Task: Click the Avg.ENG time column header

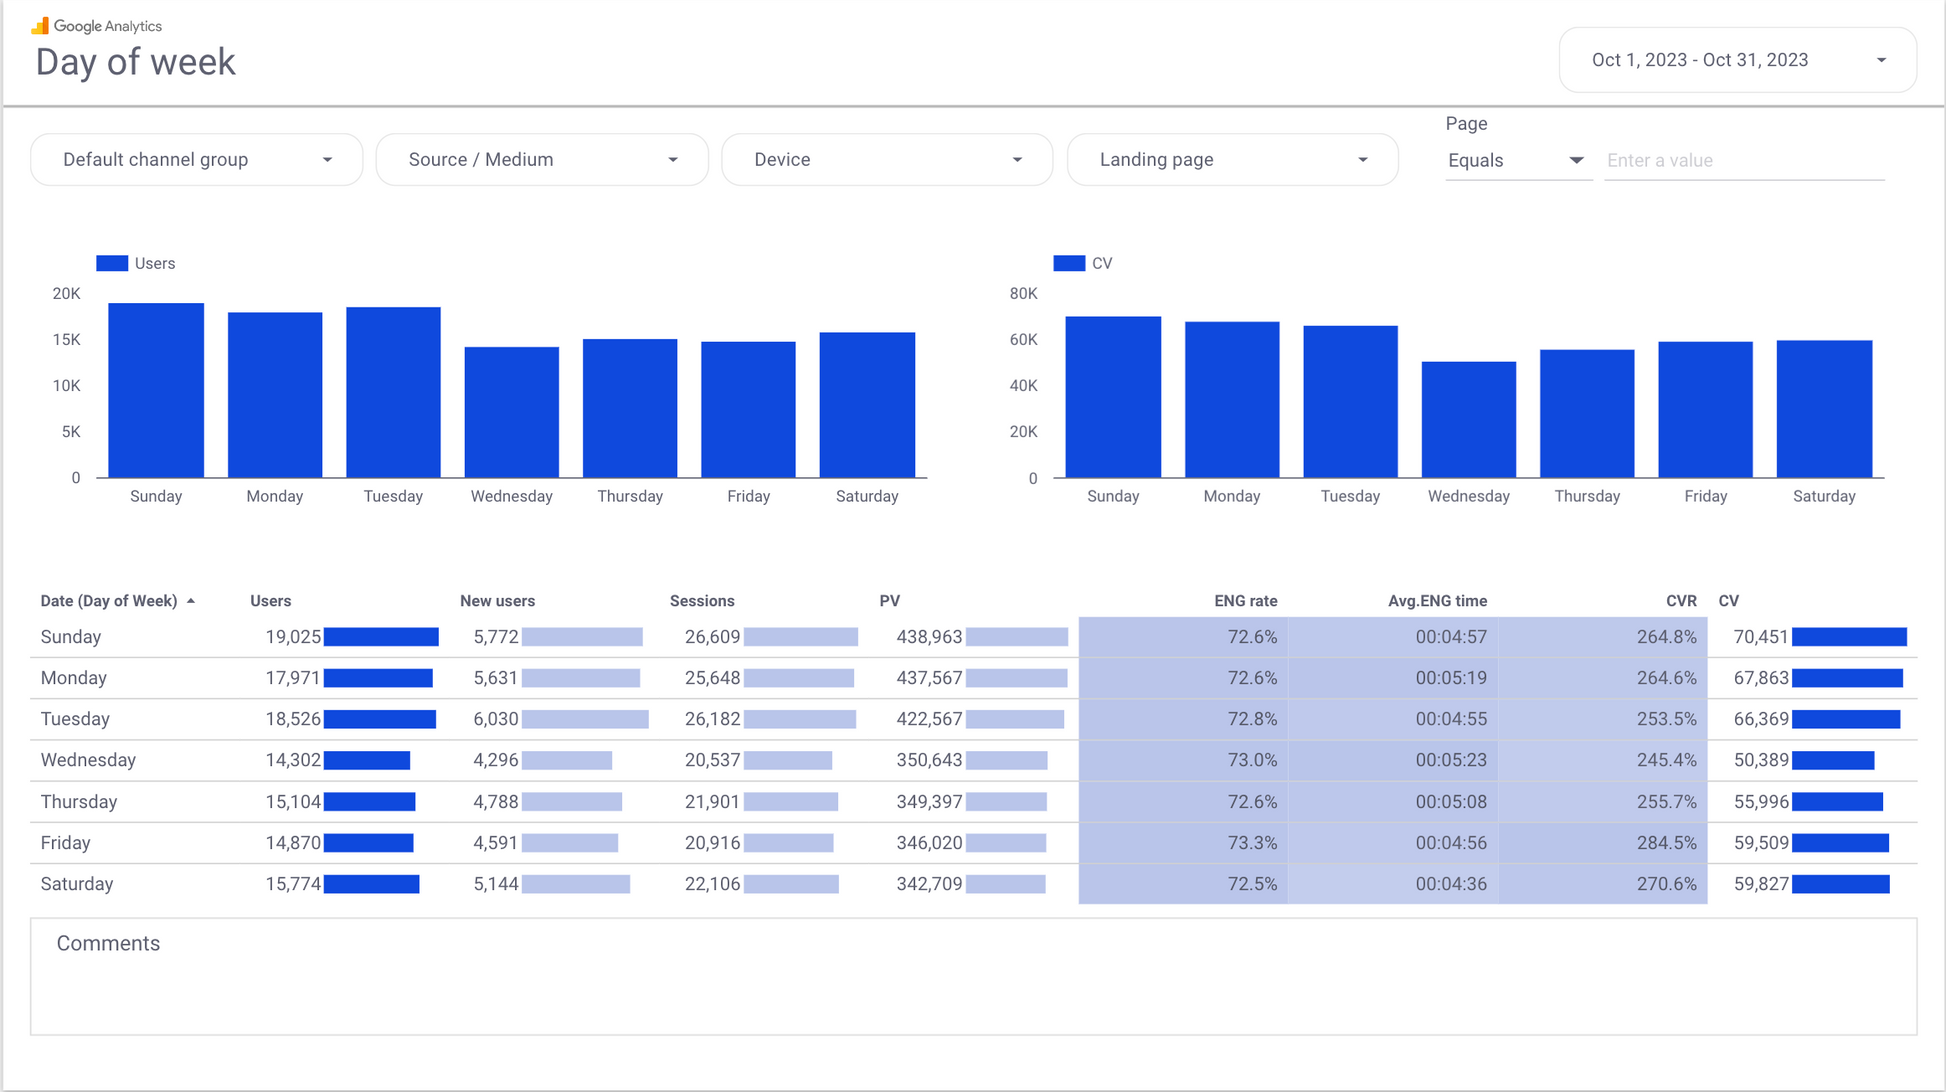Action: tap(1436, 601)
